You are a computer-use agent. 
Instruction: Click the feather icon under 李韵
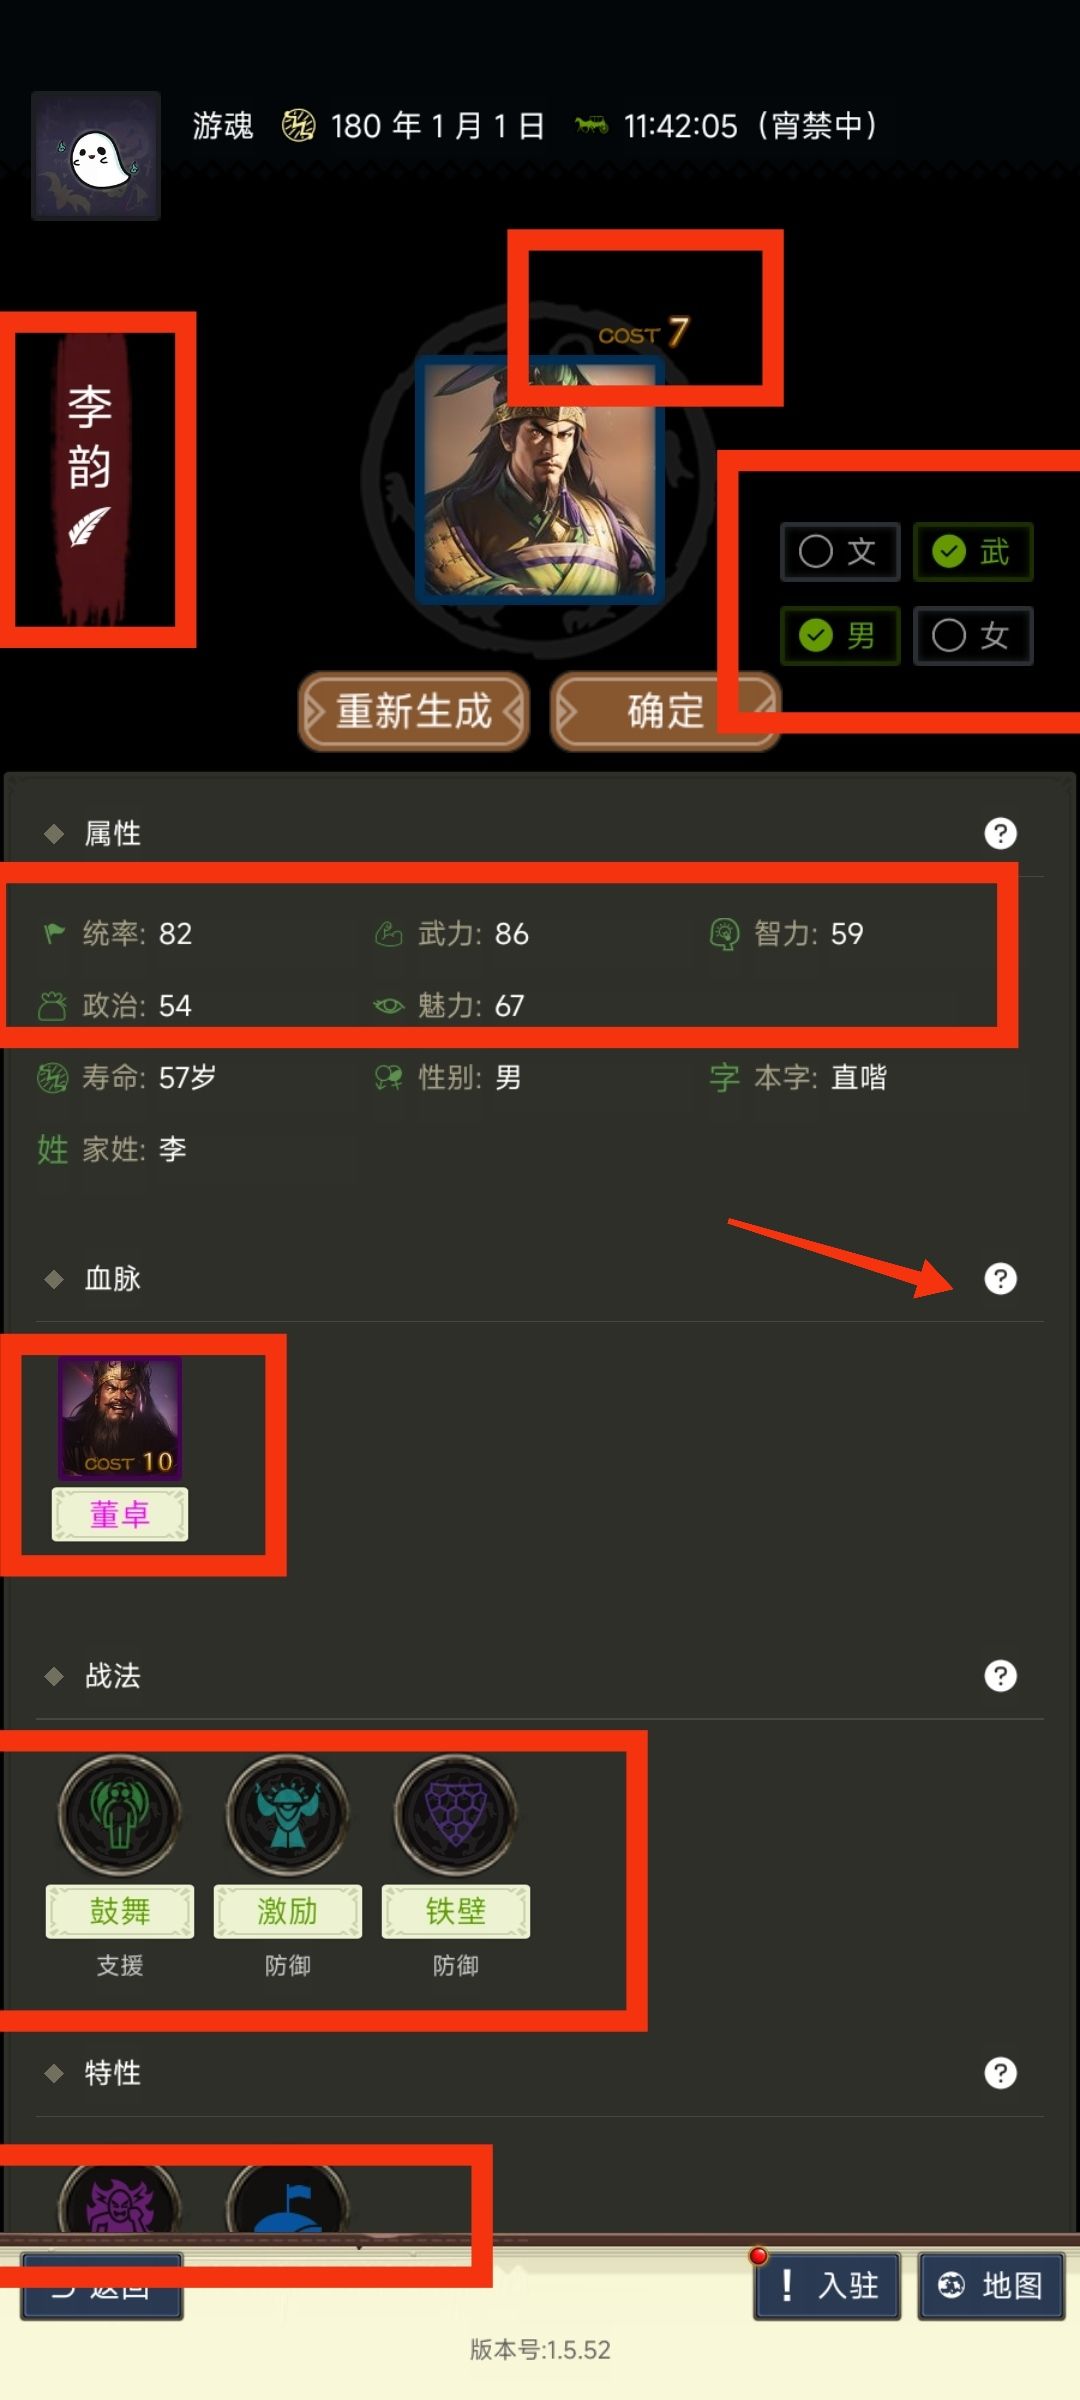[x=89, y=525]
